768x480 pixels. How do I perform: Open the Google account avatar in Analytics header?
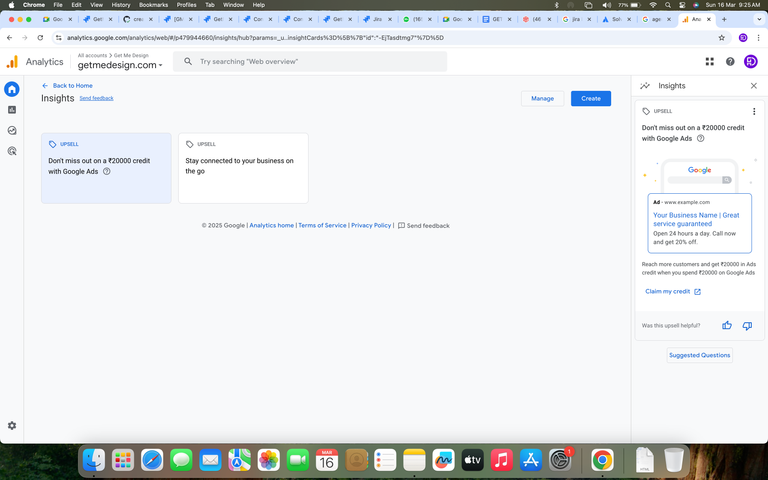750,61
